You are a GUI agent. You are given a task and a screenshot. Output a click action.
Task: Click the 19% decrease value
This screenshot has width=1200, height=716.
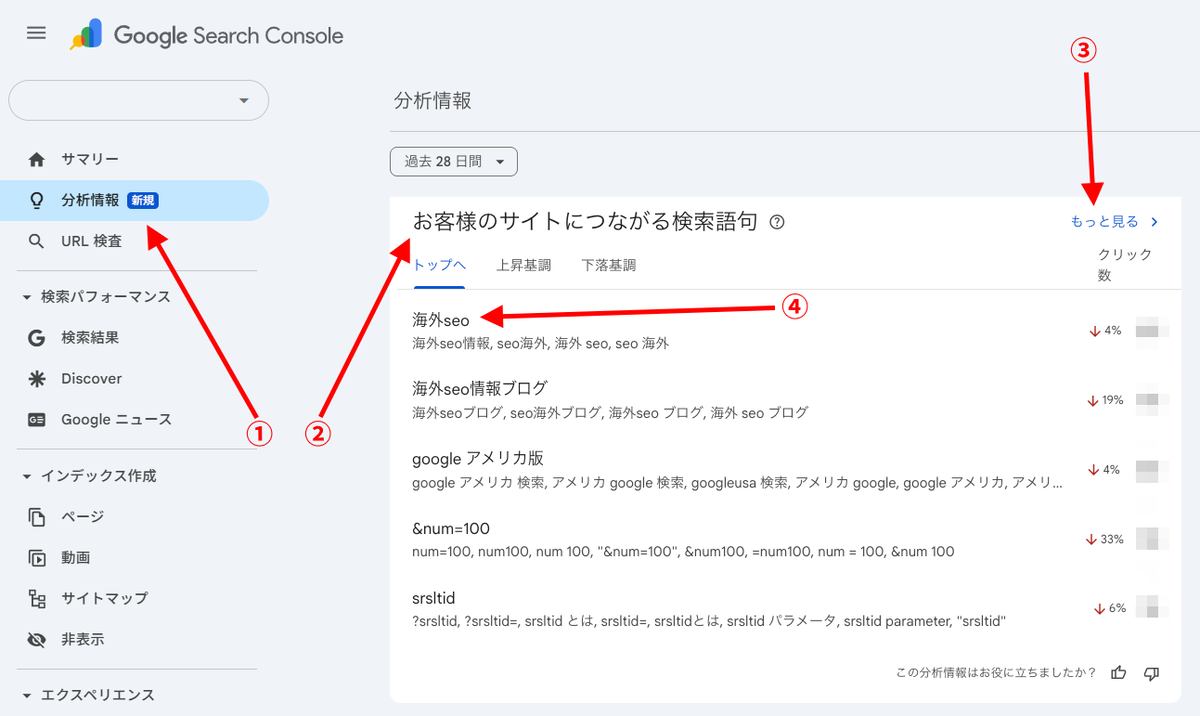coord(1105,400)
